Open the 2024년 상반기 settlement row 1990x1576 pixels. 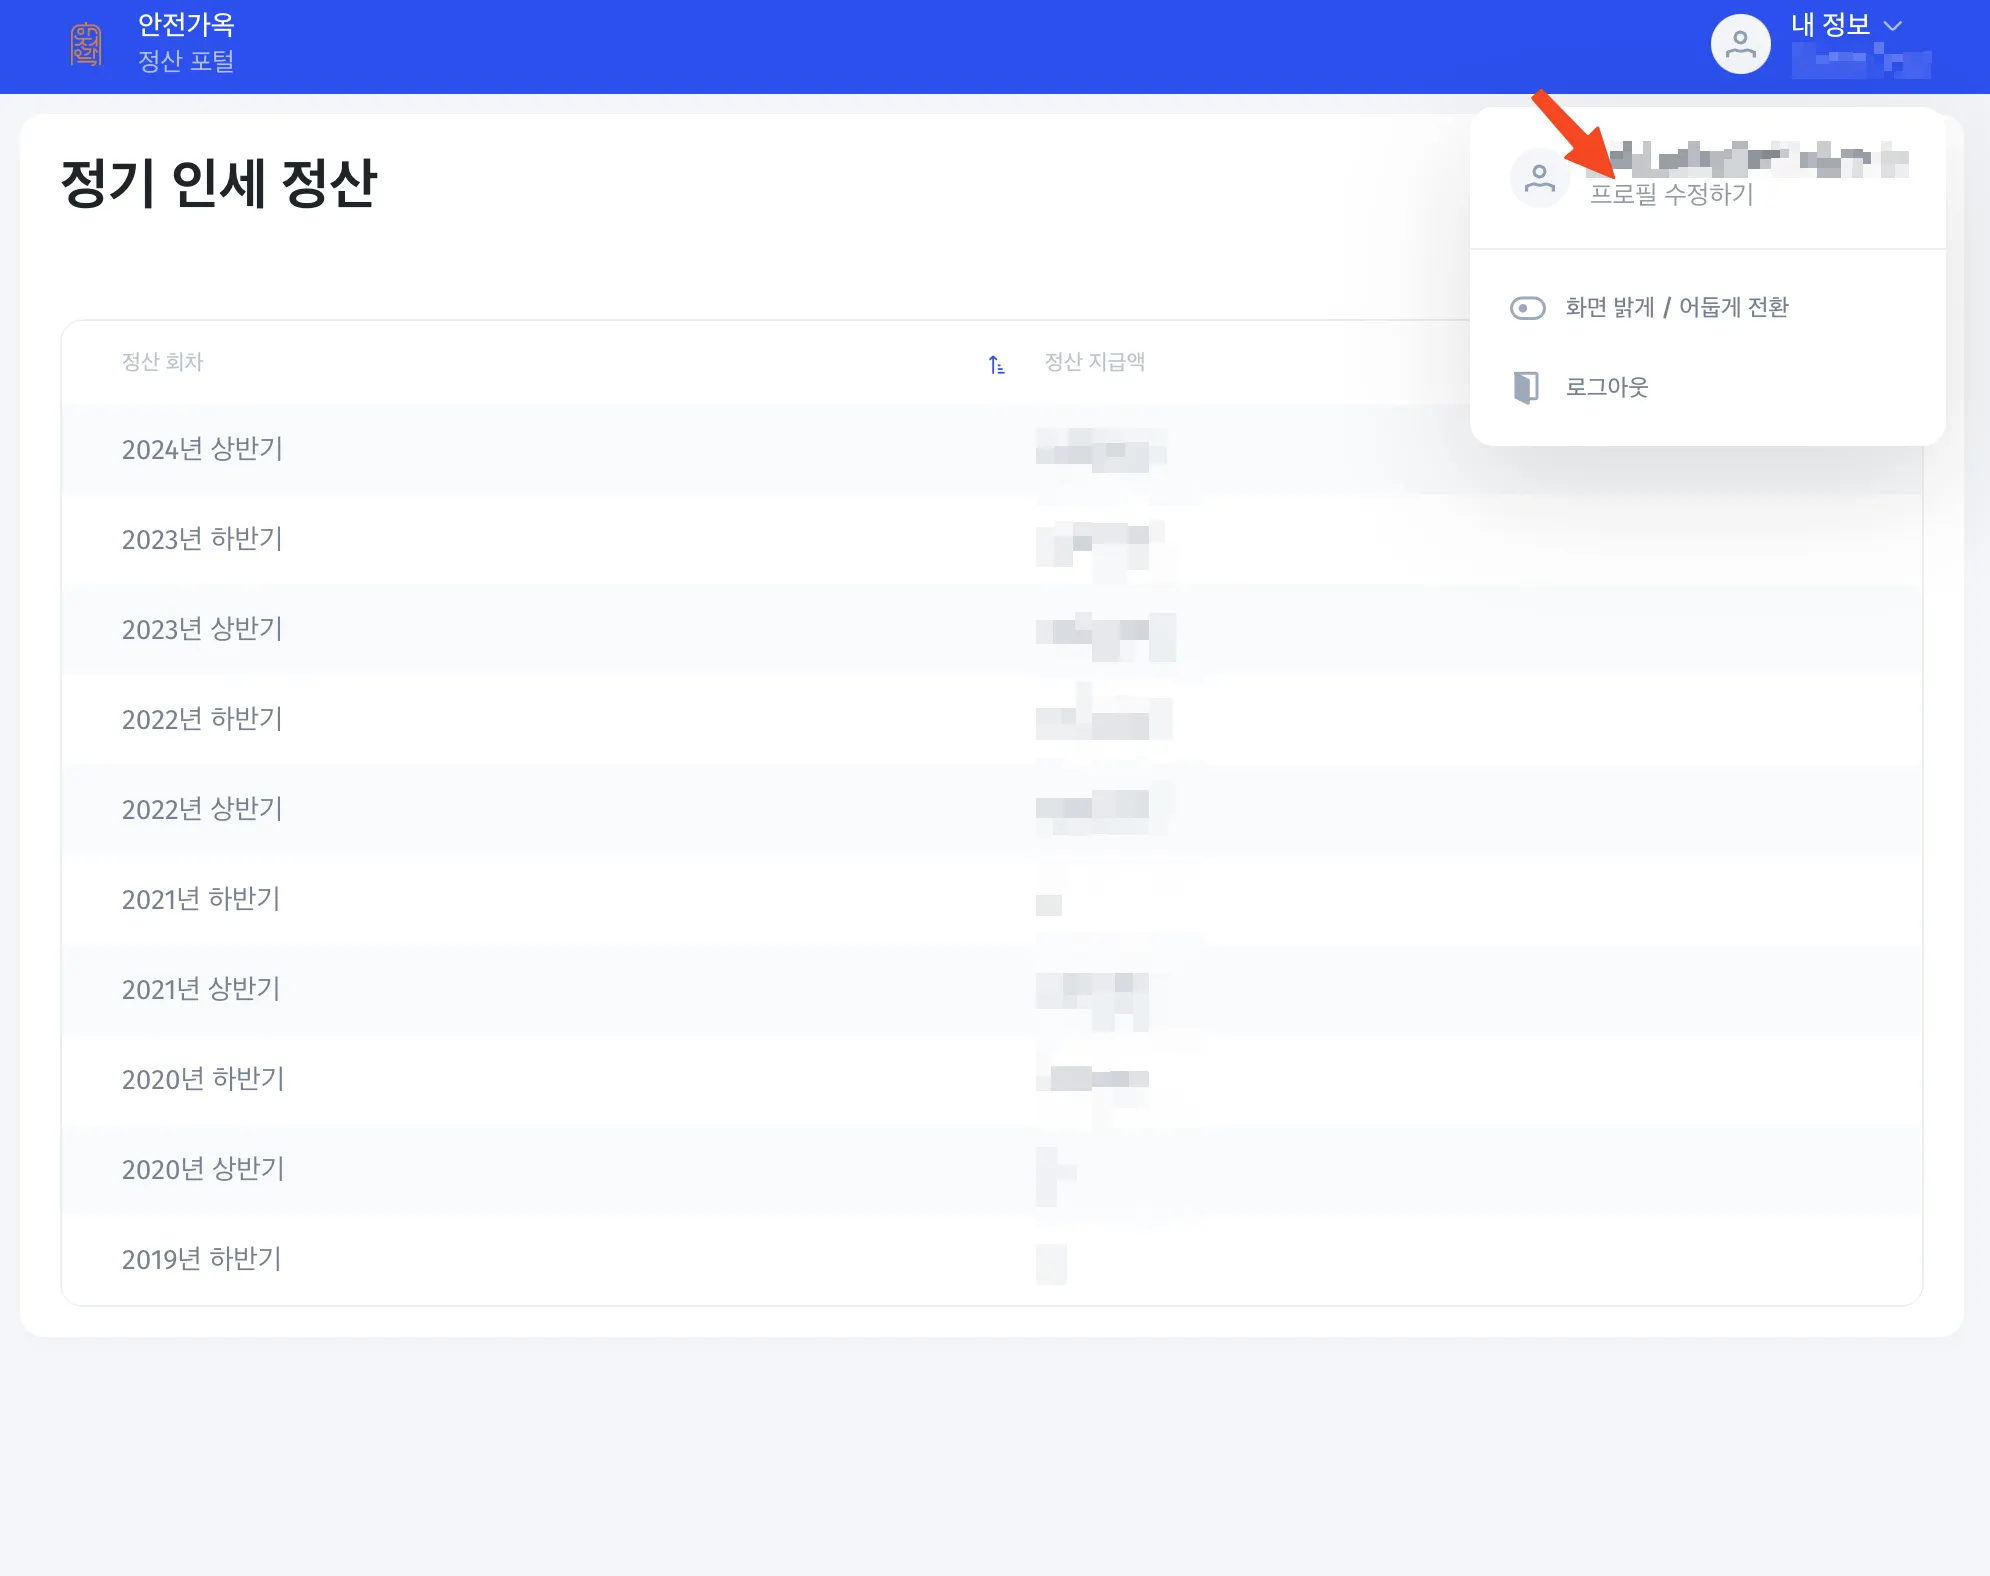point(202,450)
